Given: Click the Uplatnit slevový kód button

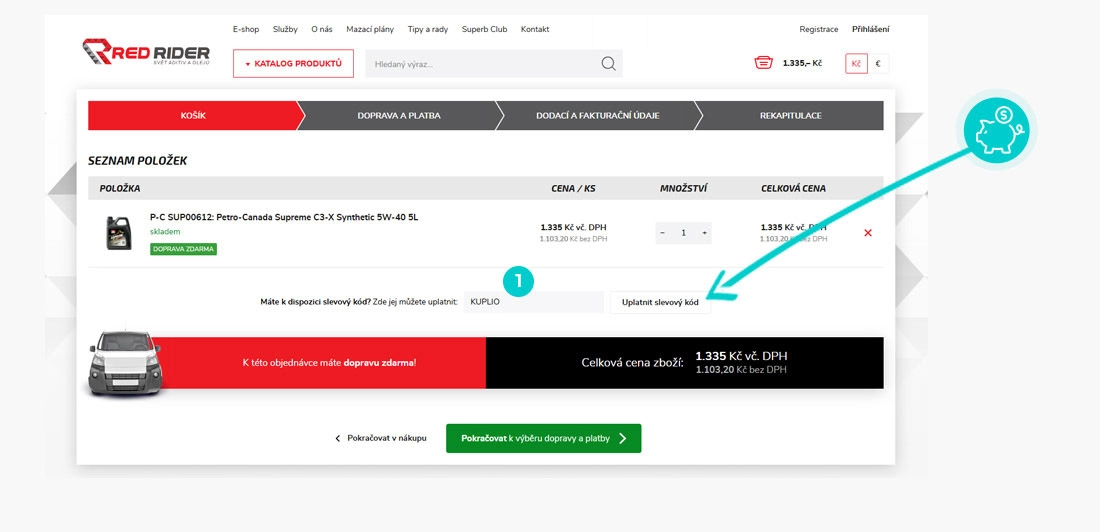Looking at the screenshot, I should pos(660,302).
